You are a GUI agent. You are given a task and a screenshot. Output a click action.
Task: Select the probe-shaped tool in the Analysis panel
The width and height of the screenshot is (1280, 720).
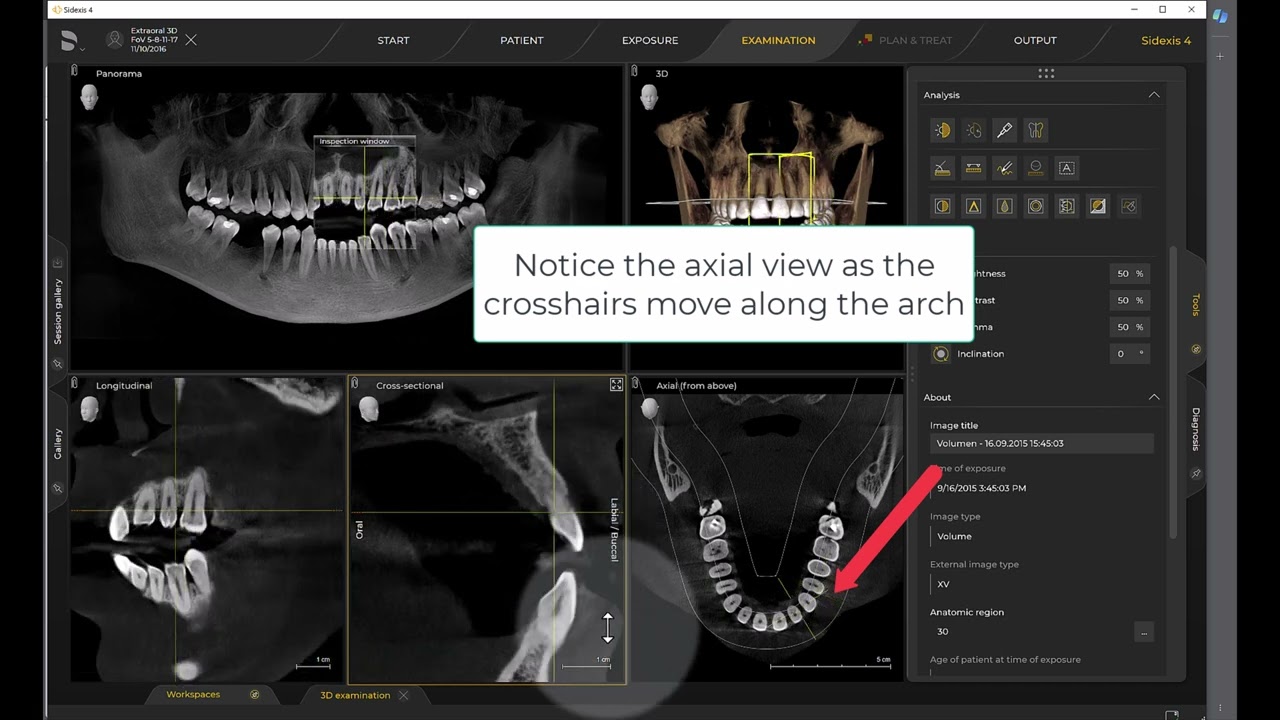click(x=1005, y=130)
